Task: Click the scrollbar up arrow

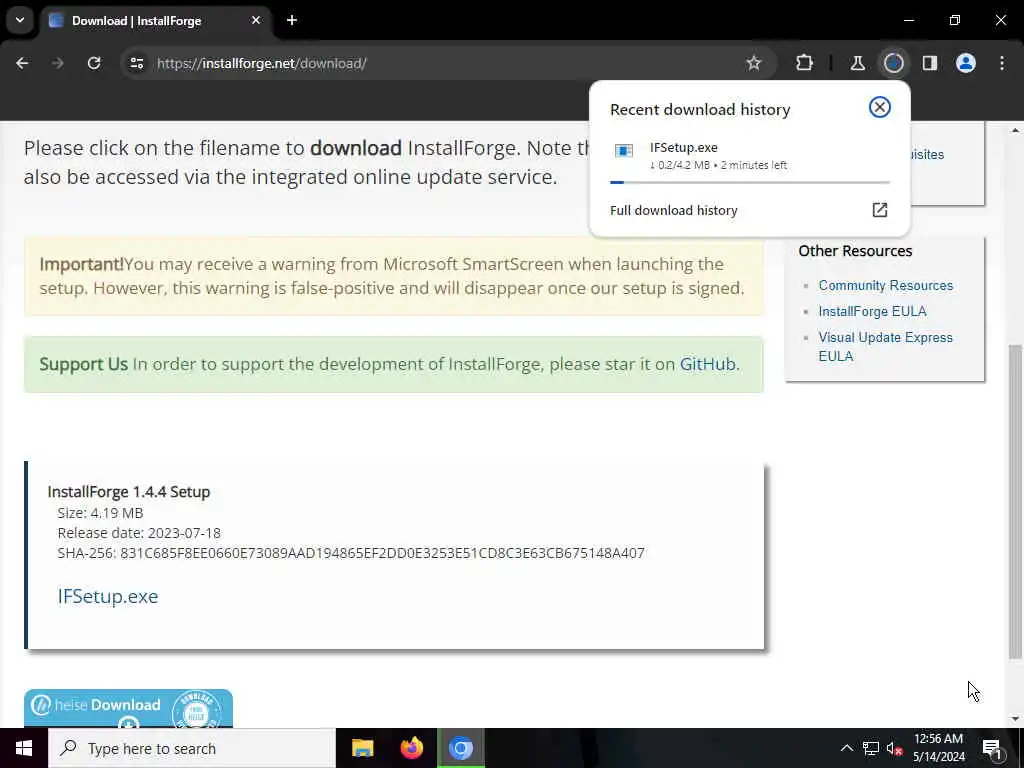Action: pos(1015,130)
